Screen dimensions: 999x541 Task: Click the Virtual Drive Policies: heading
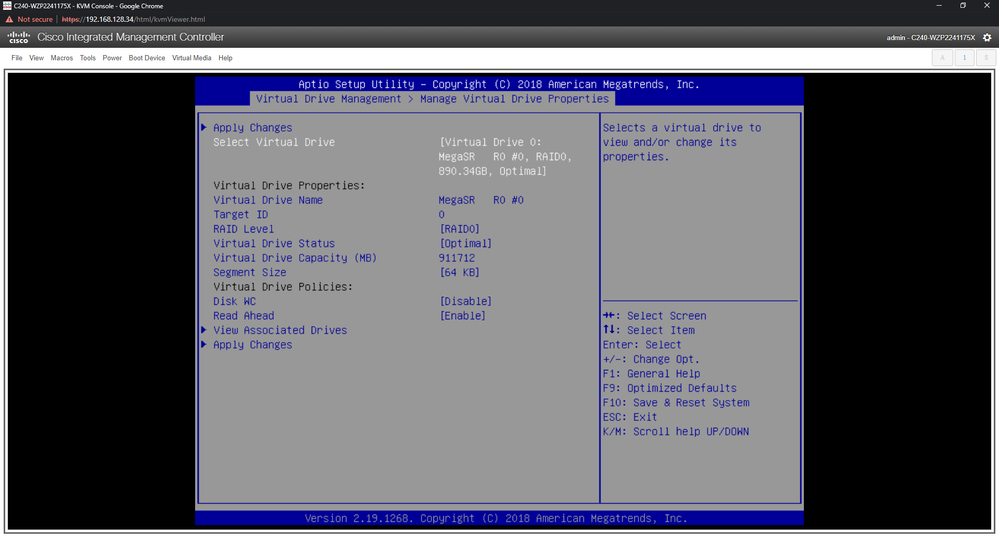[x=283, y=287]
